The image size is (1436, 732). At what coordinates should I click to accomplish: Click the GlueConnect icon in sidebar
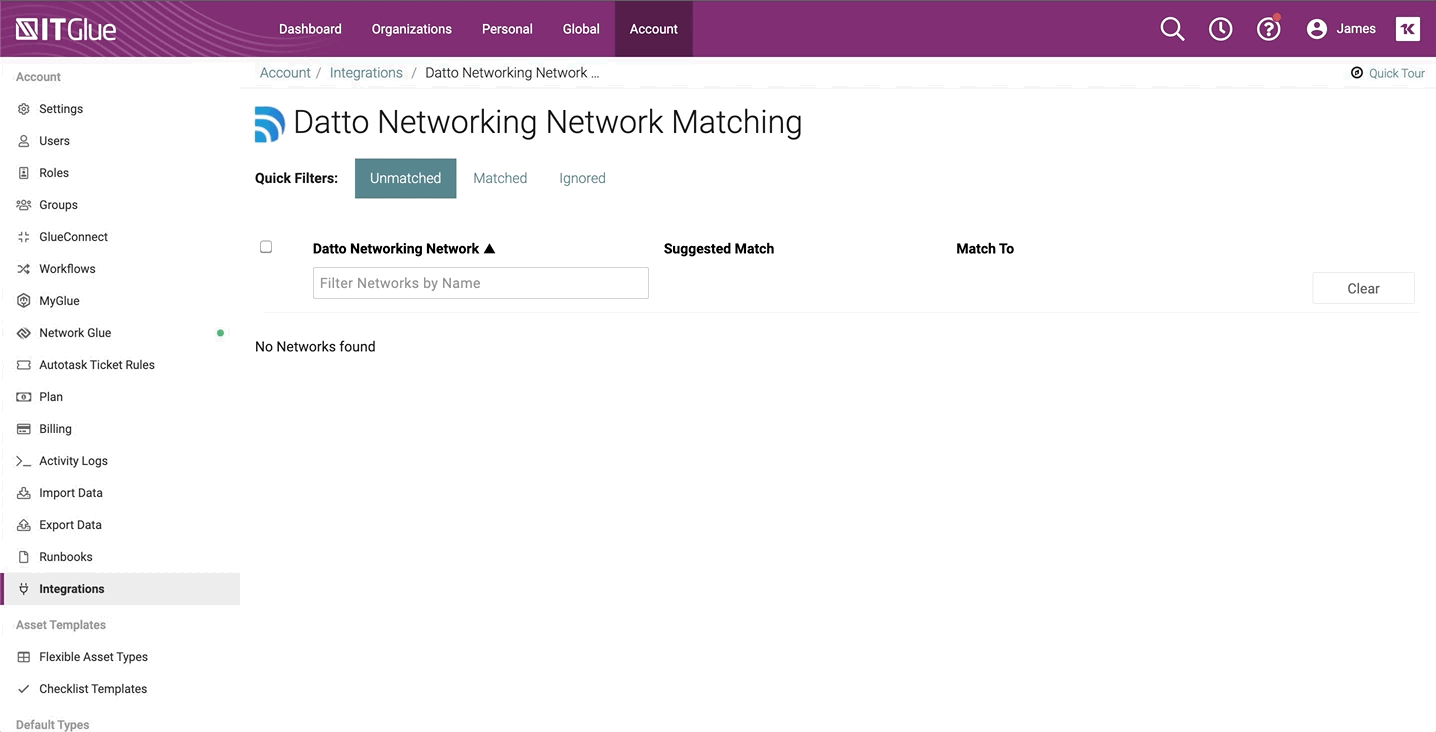pyautogui.click(x=24, y=237)
